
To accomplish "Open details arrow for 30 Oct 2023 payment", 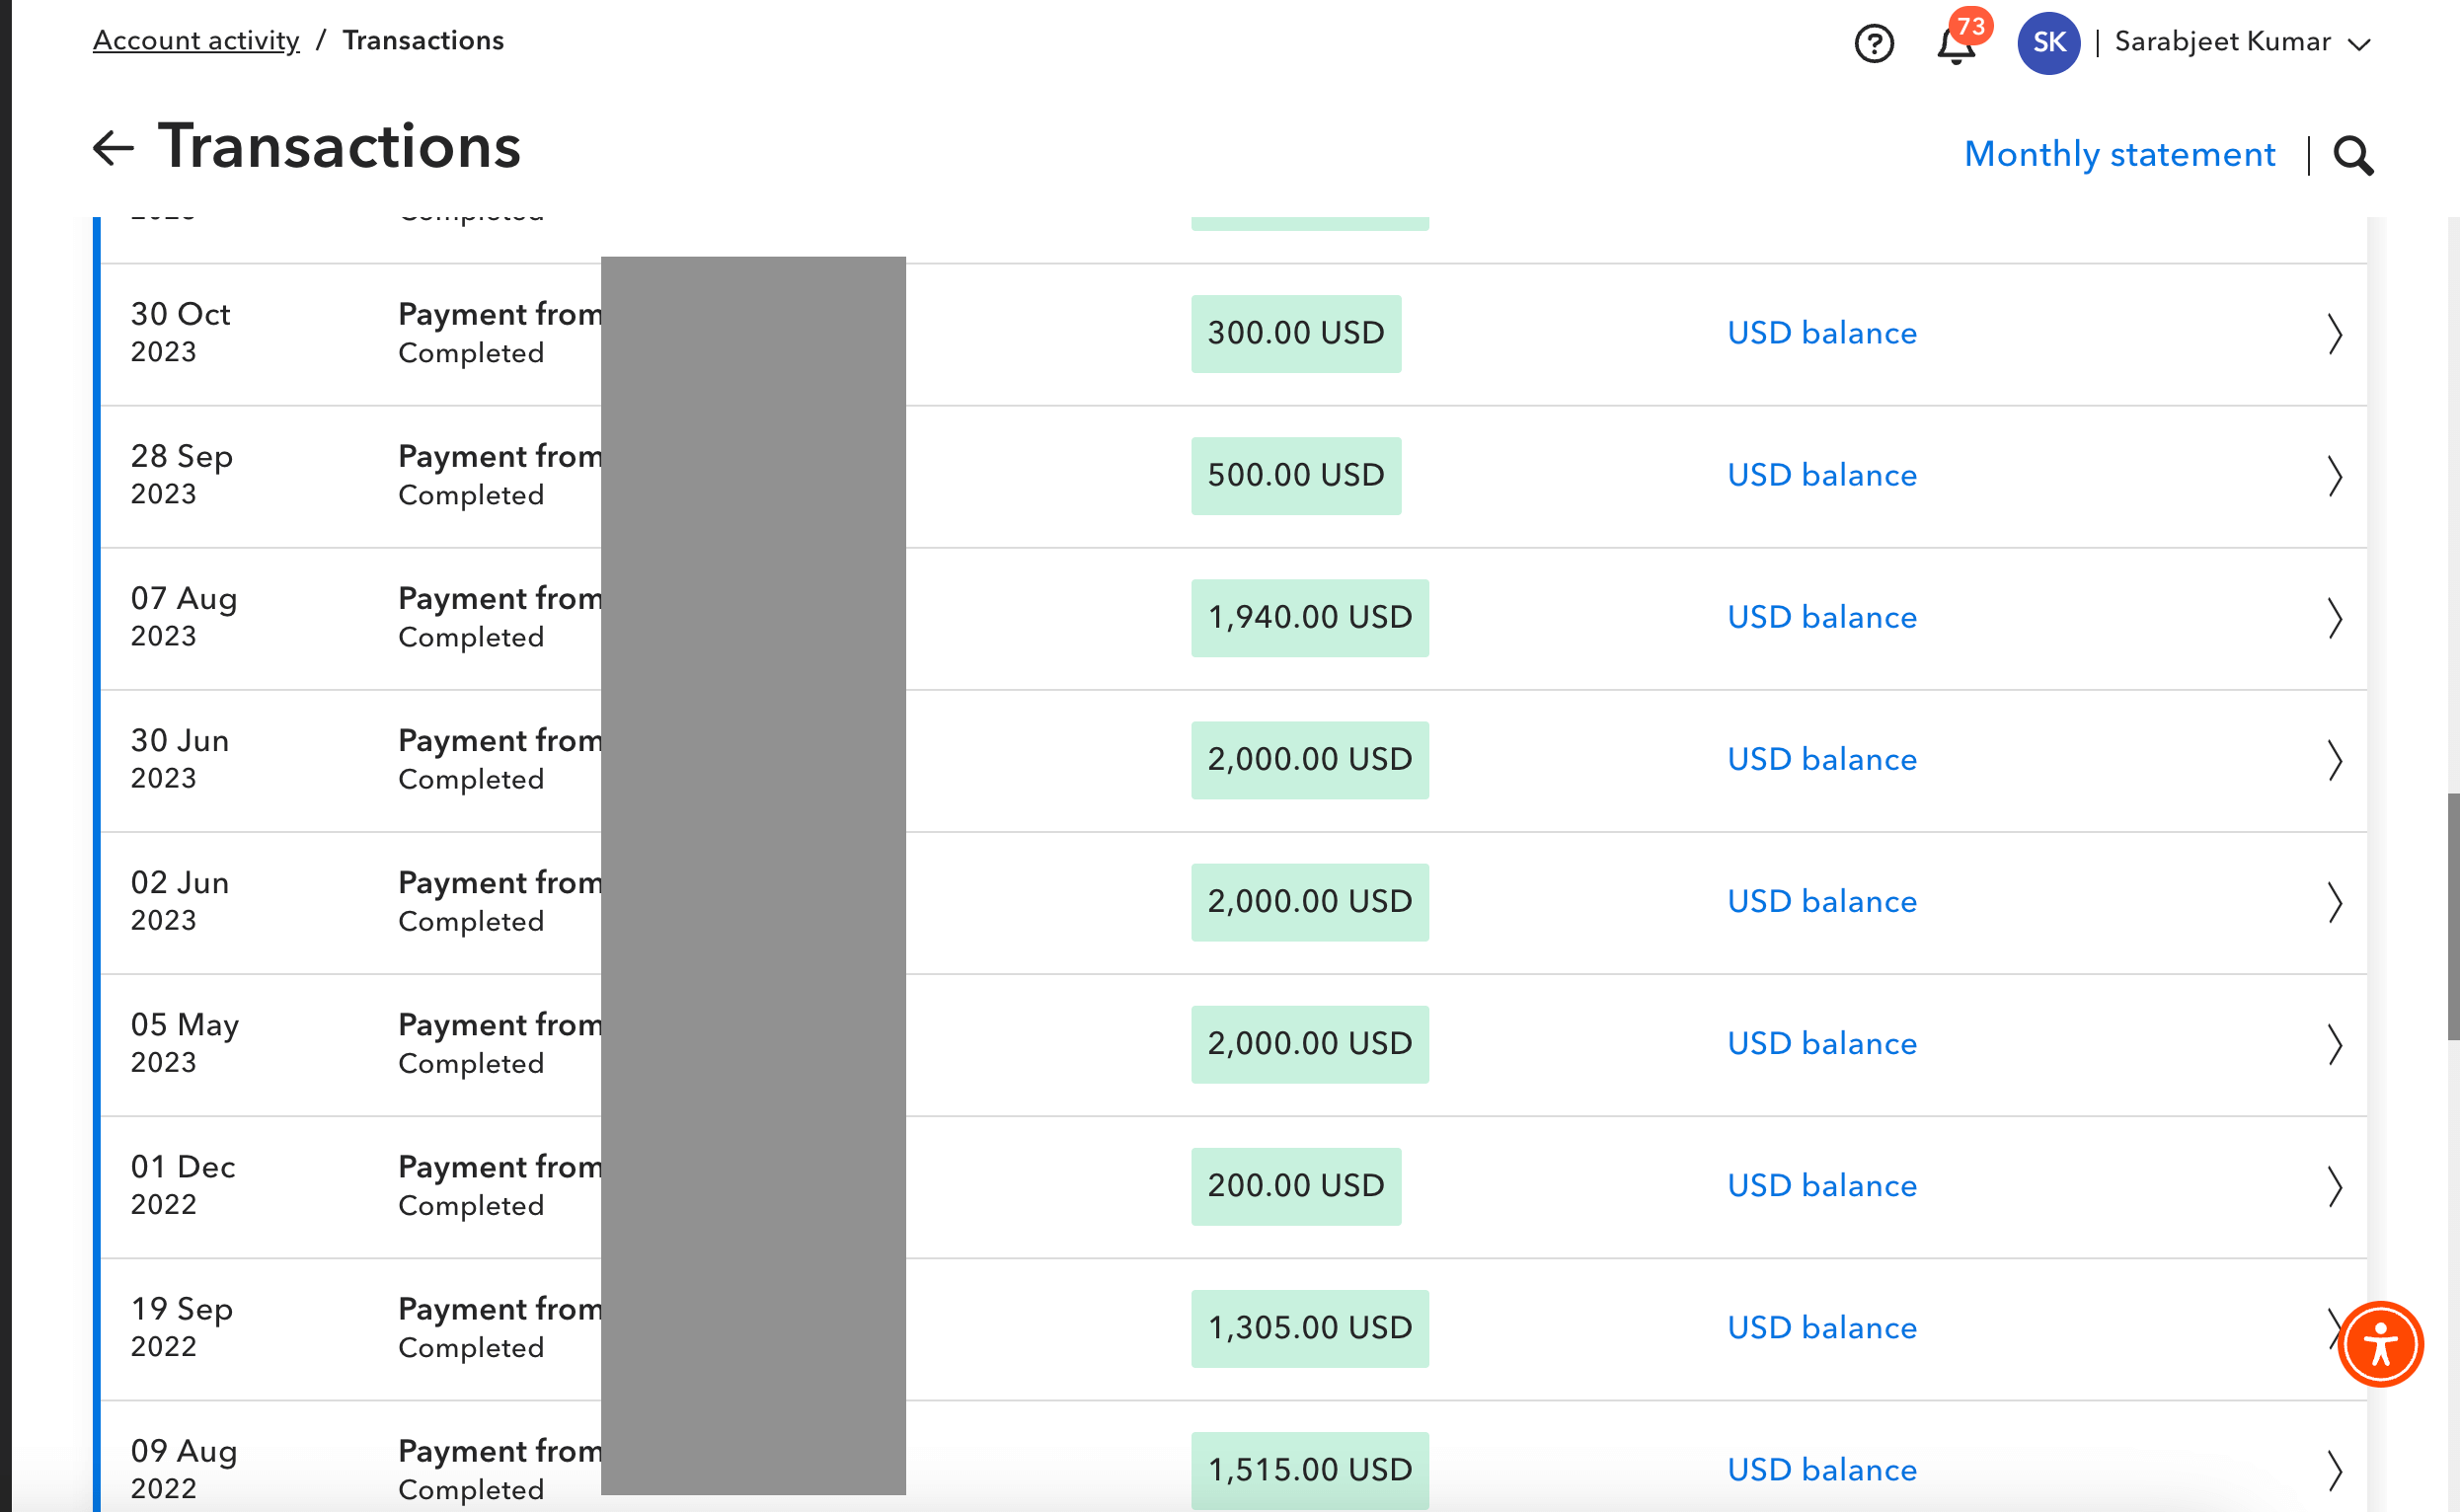I will [2334, 334].
